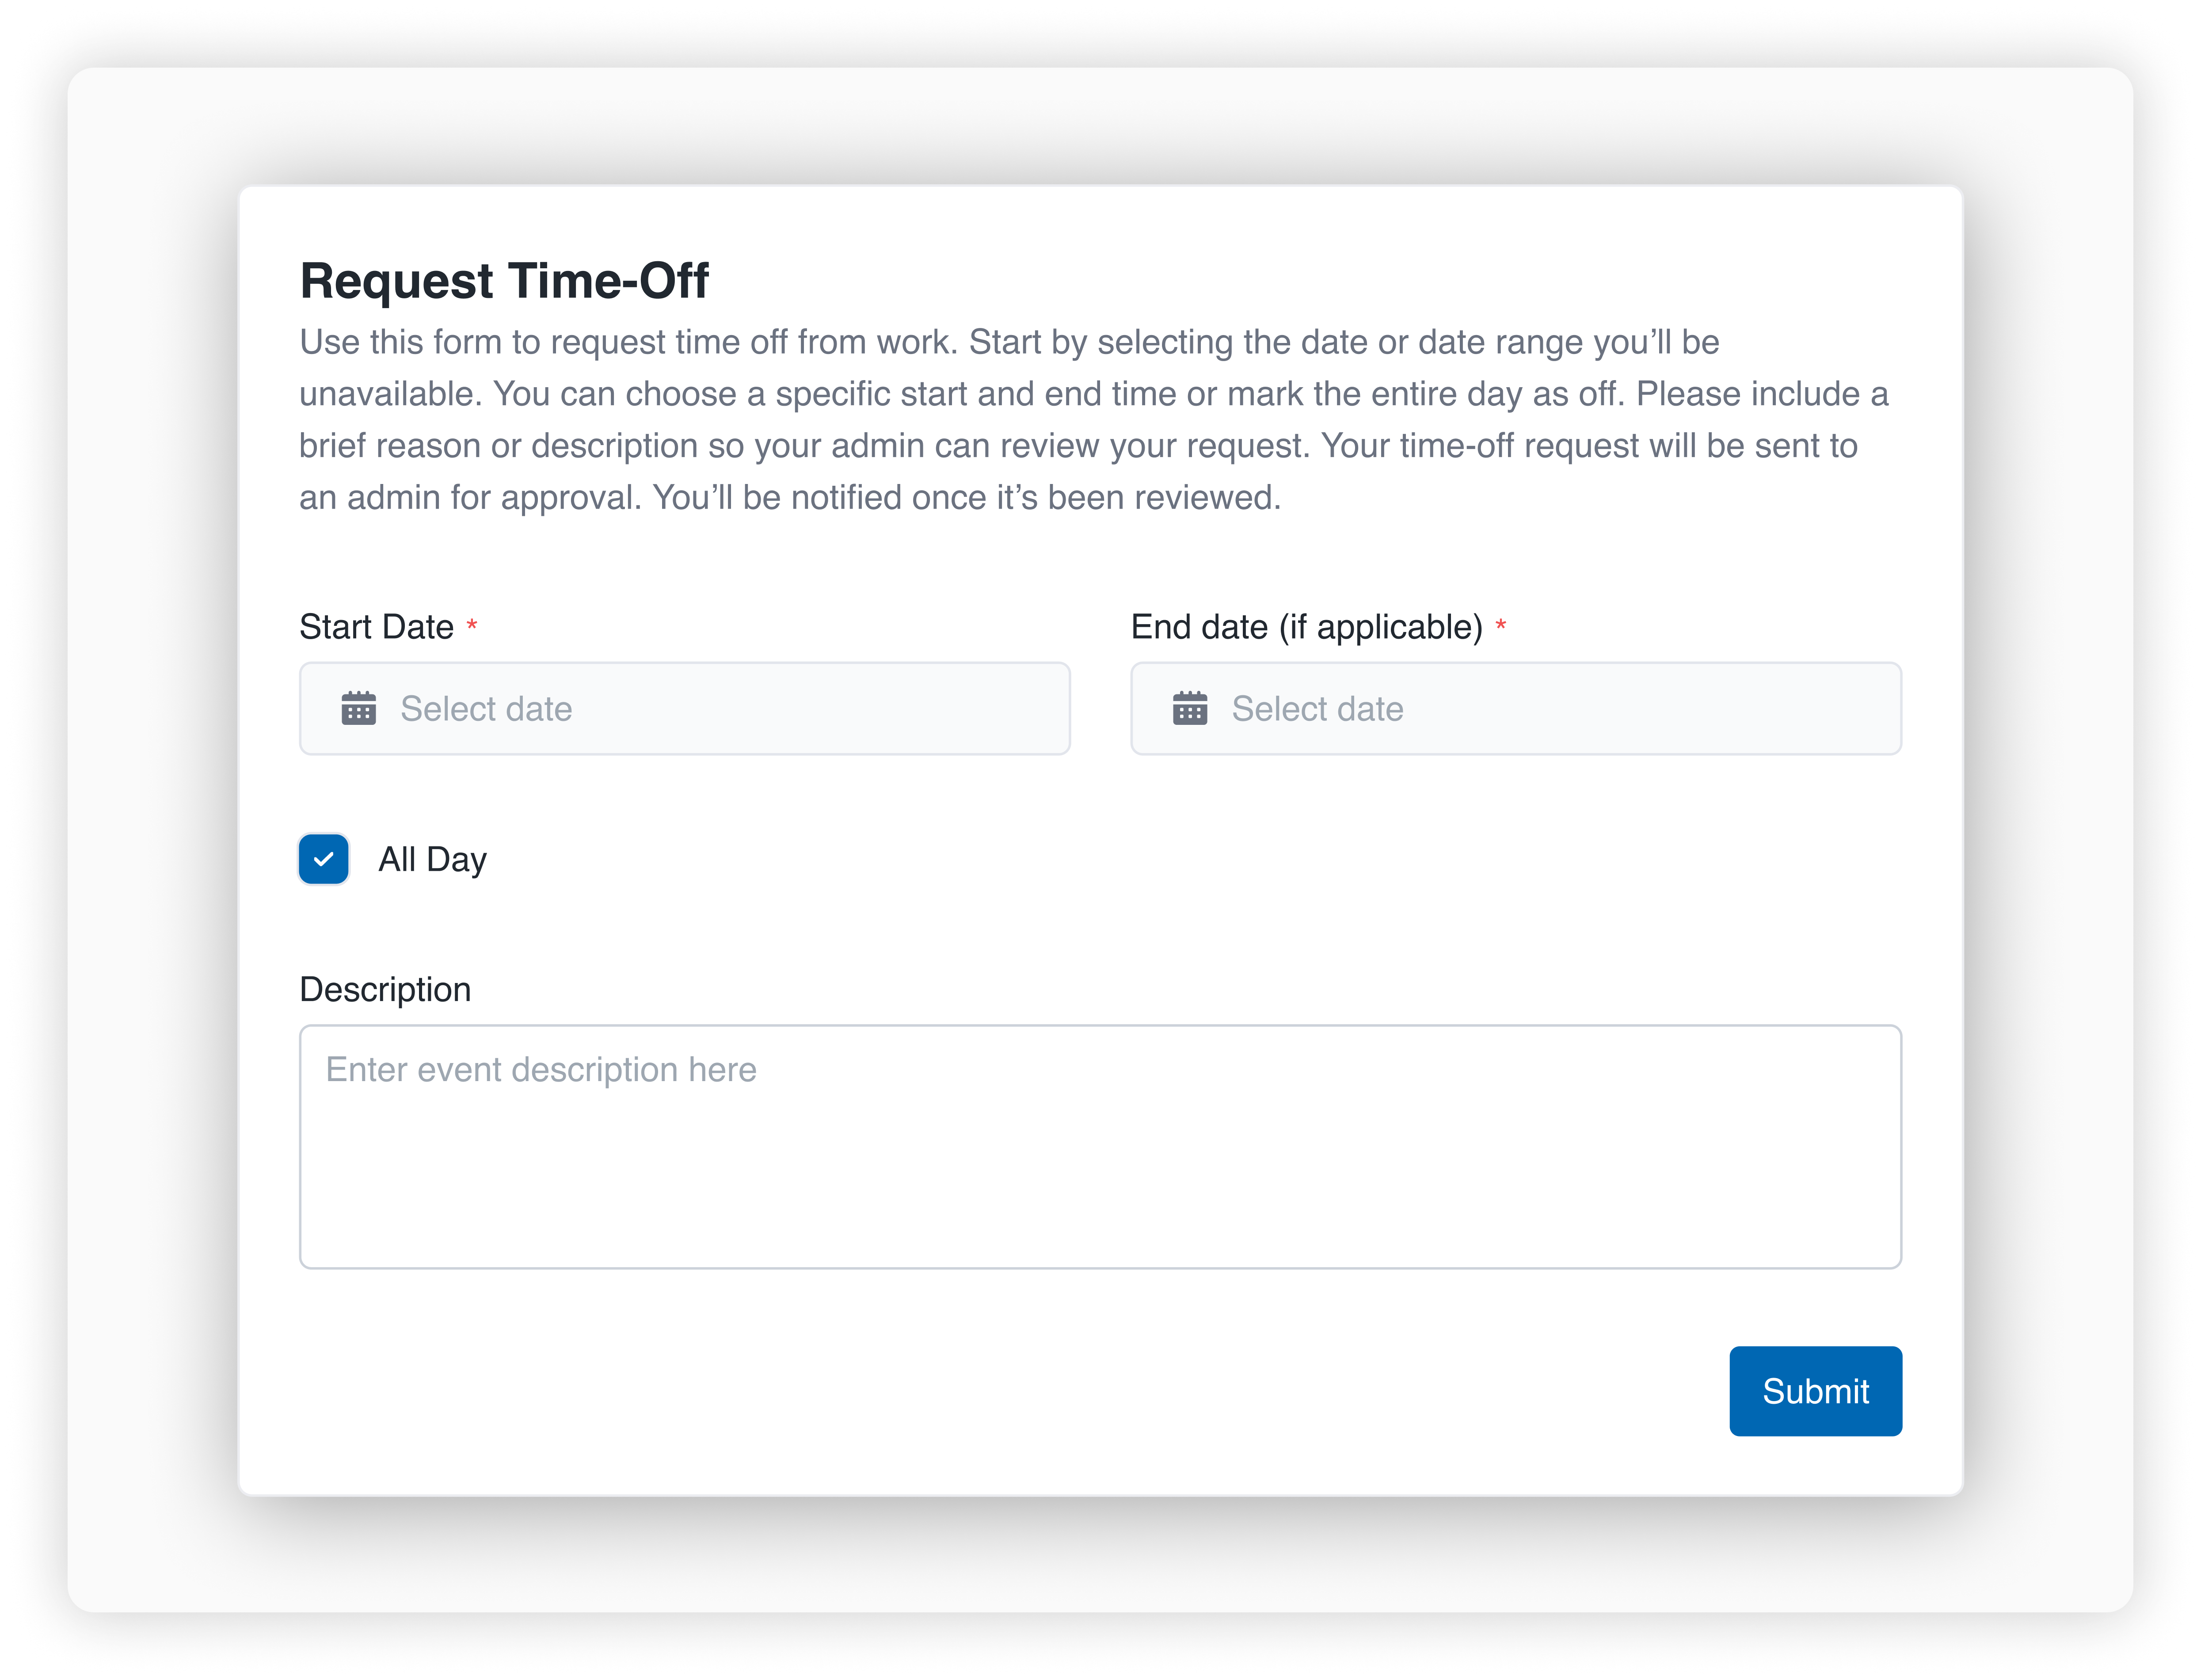The image size is (2201, 1680).
Task: Submit the time-off request
Action: pos(1815,1391)
